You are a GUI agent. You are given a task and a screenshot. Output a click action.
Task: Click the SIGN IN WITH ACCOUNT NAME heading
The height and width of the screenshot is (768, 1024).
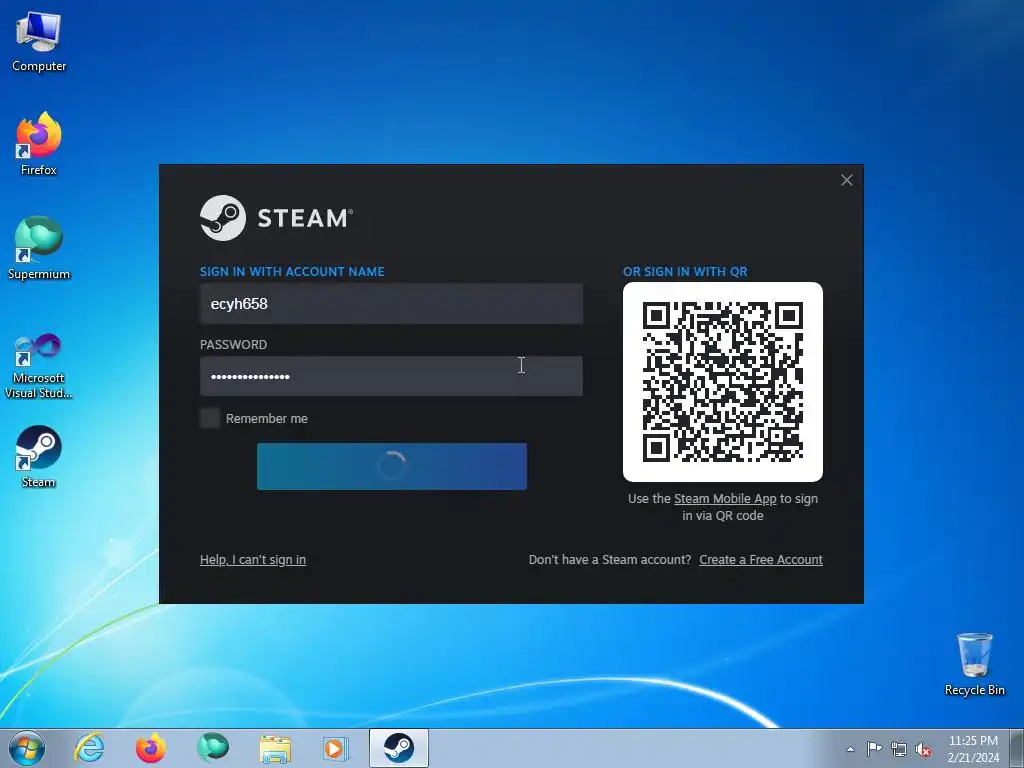click(292, 272)
